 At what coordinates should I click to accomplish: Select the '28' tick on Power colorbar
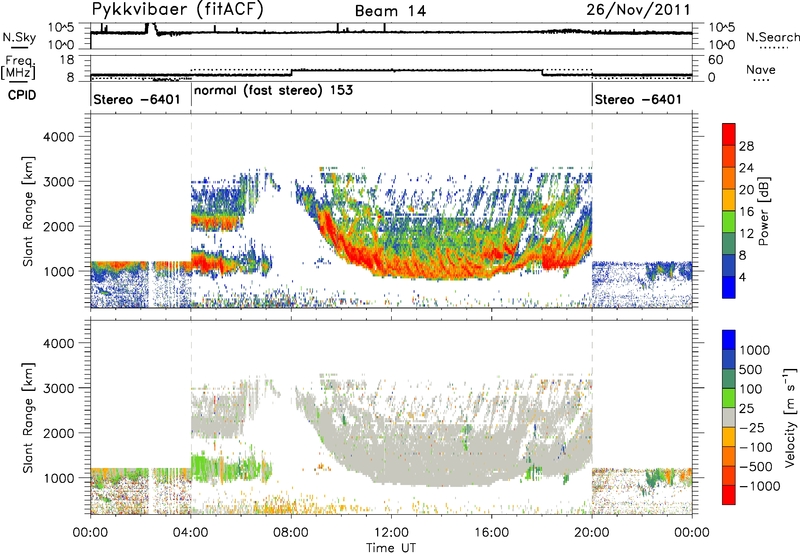point(746,146)
